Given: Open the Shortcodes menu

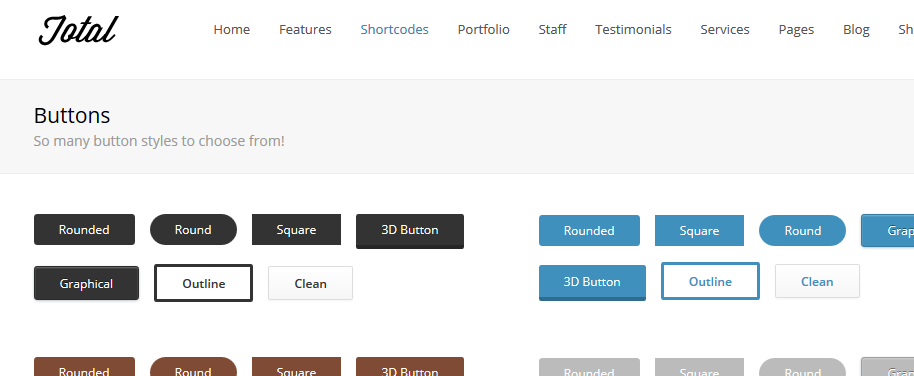Looking at the screenshot, I should (394, 29).
